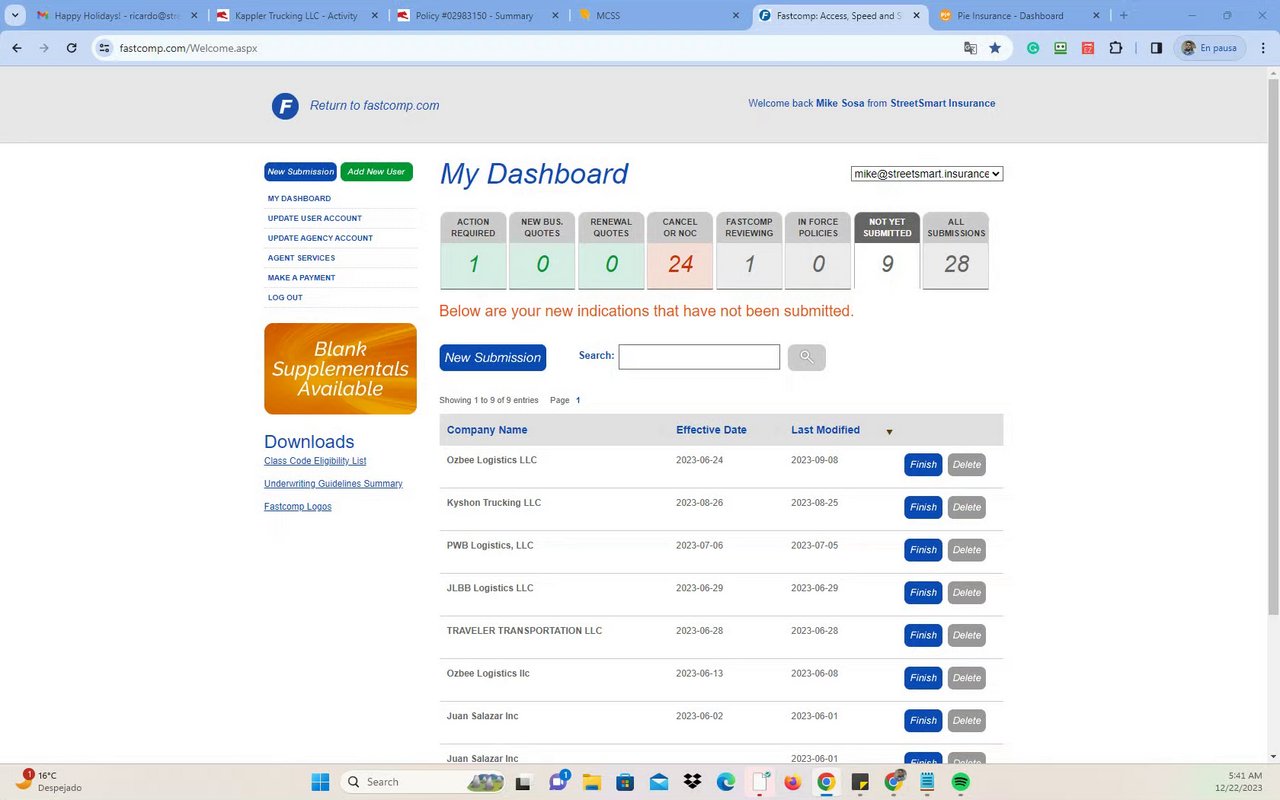This screenshot has width=1280, height=800.
Task: Click the search magnifier button beside Search field
Action: (x=806, y=357)
